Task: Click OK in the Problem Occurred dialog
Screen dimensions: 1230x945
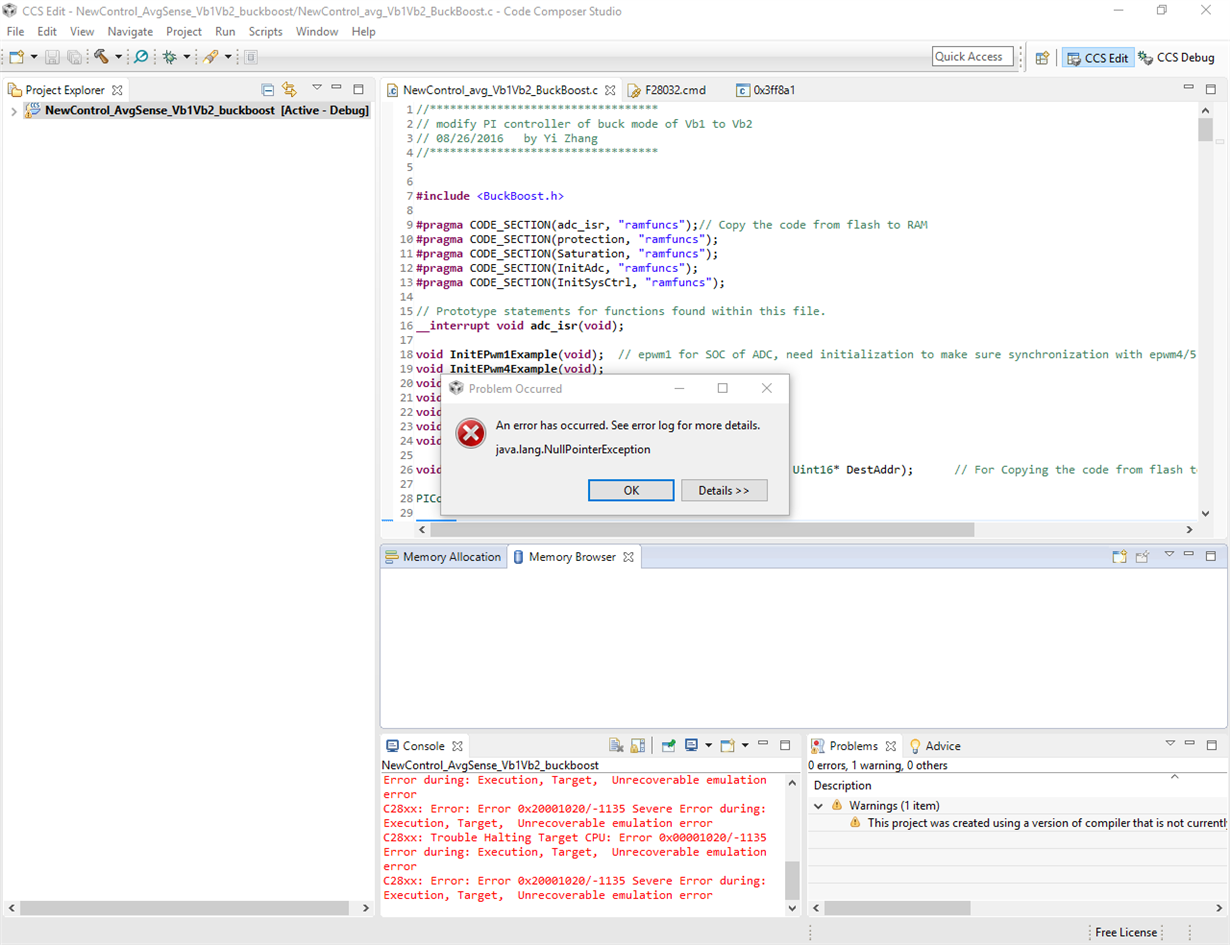Action: coord(631,490)
